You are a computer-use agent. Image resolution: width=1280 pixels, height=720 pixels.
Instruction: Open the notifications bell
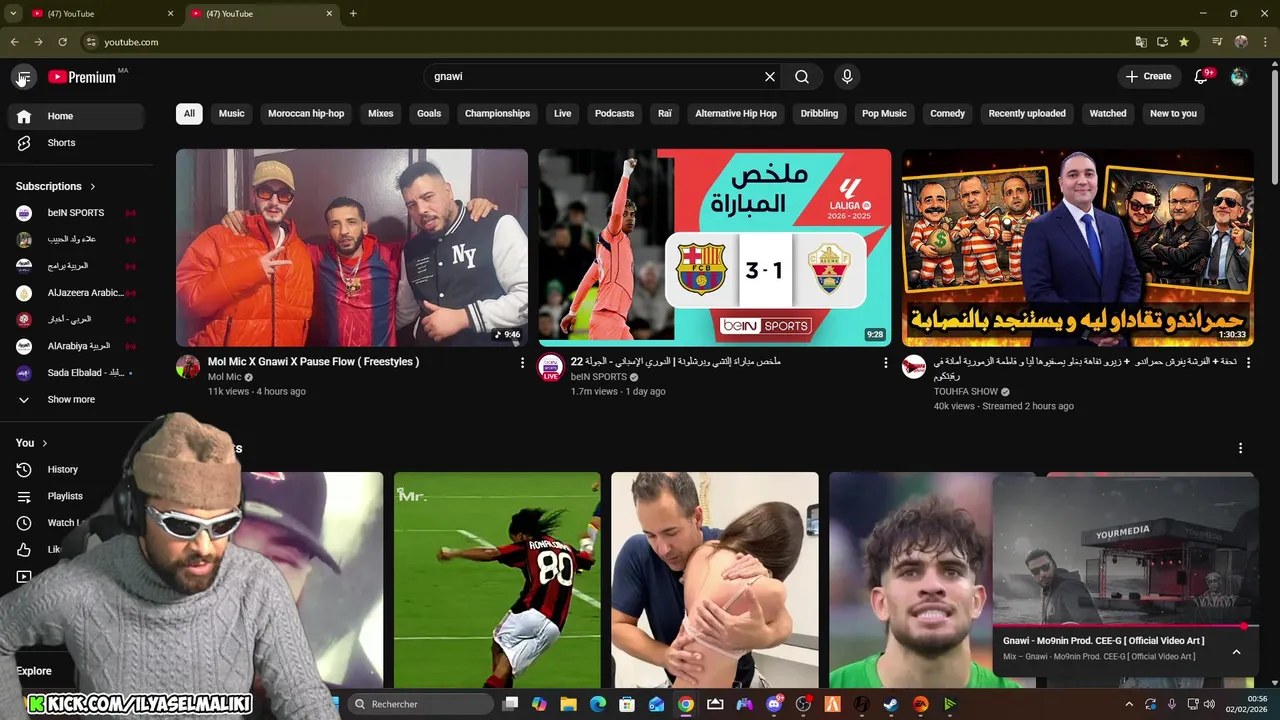(x=1202, y=77)
